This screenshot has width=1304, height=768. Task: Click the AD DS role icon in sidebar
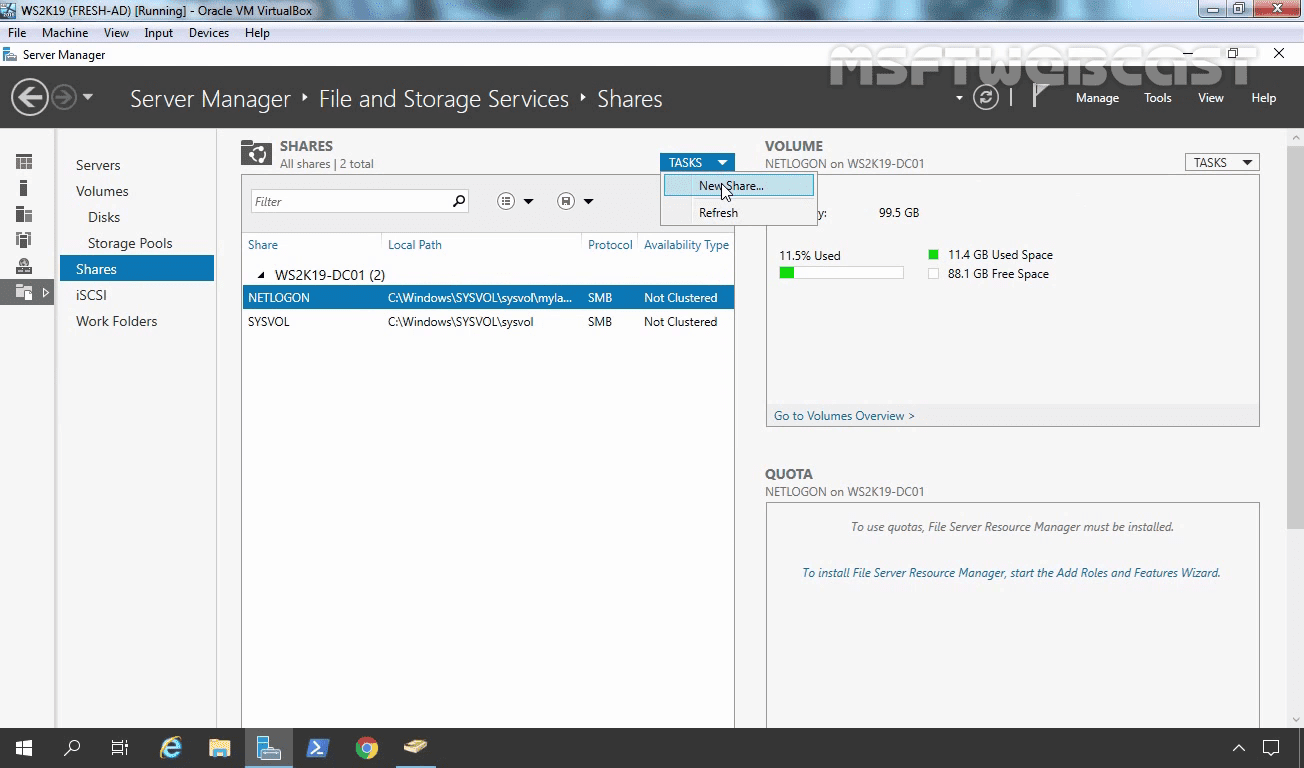[24, 240]
